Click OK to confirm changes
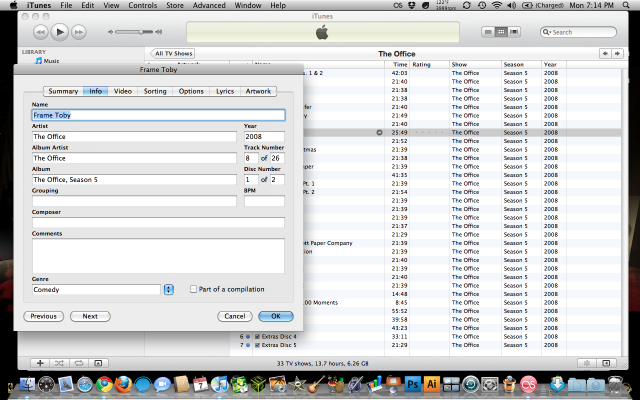 (276, 316)
